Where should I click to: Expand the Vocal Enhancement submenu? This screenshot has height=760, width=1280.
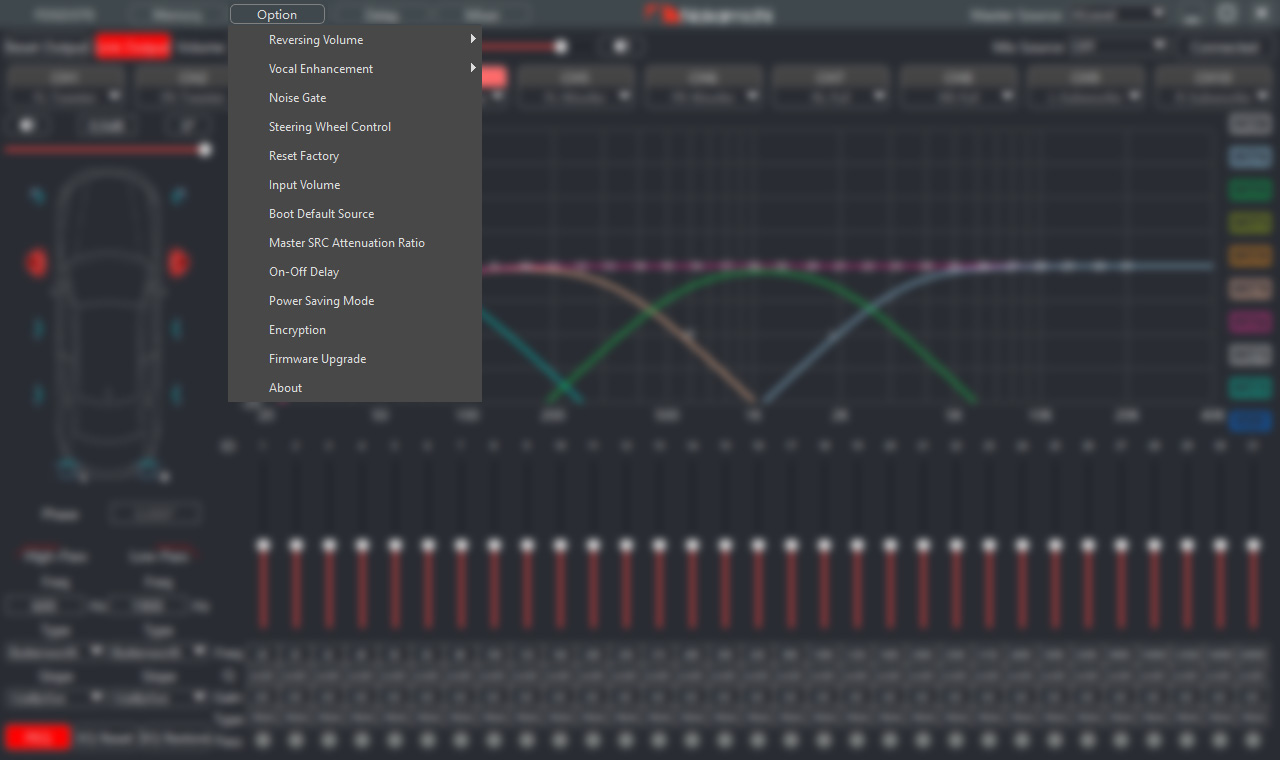click(x=321, y=69)
